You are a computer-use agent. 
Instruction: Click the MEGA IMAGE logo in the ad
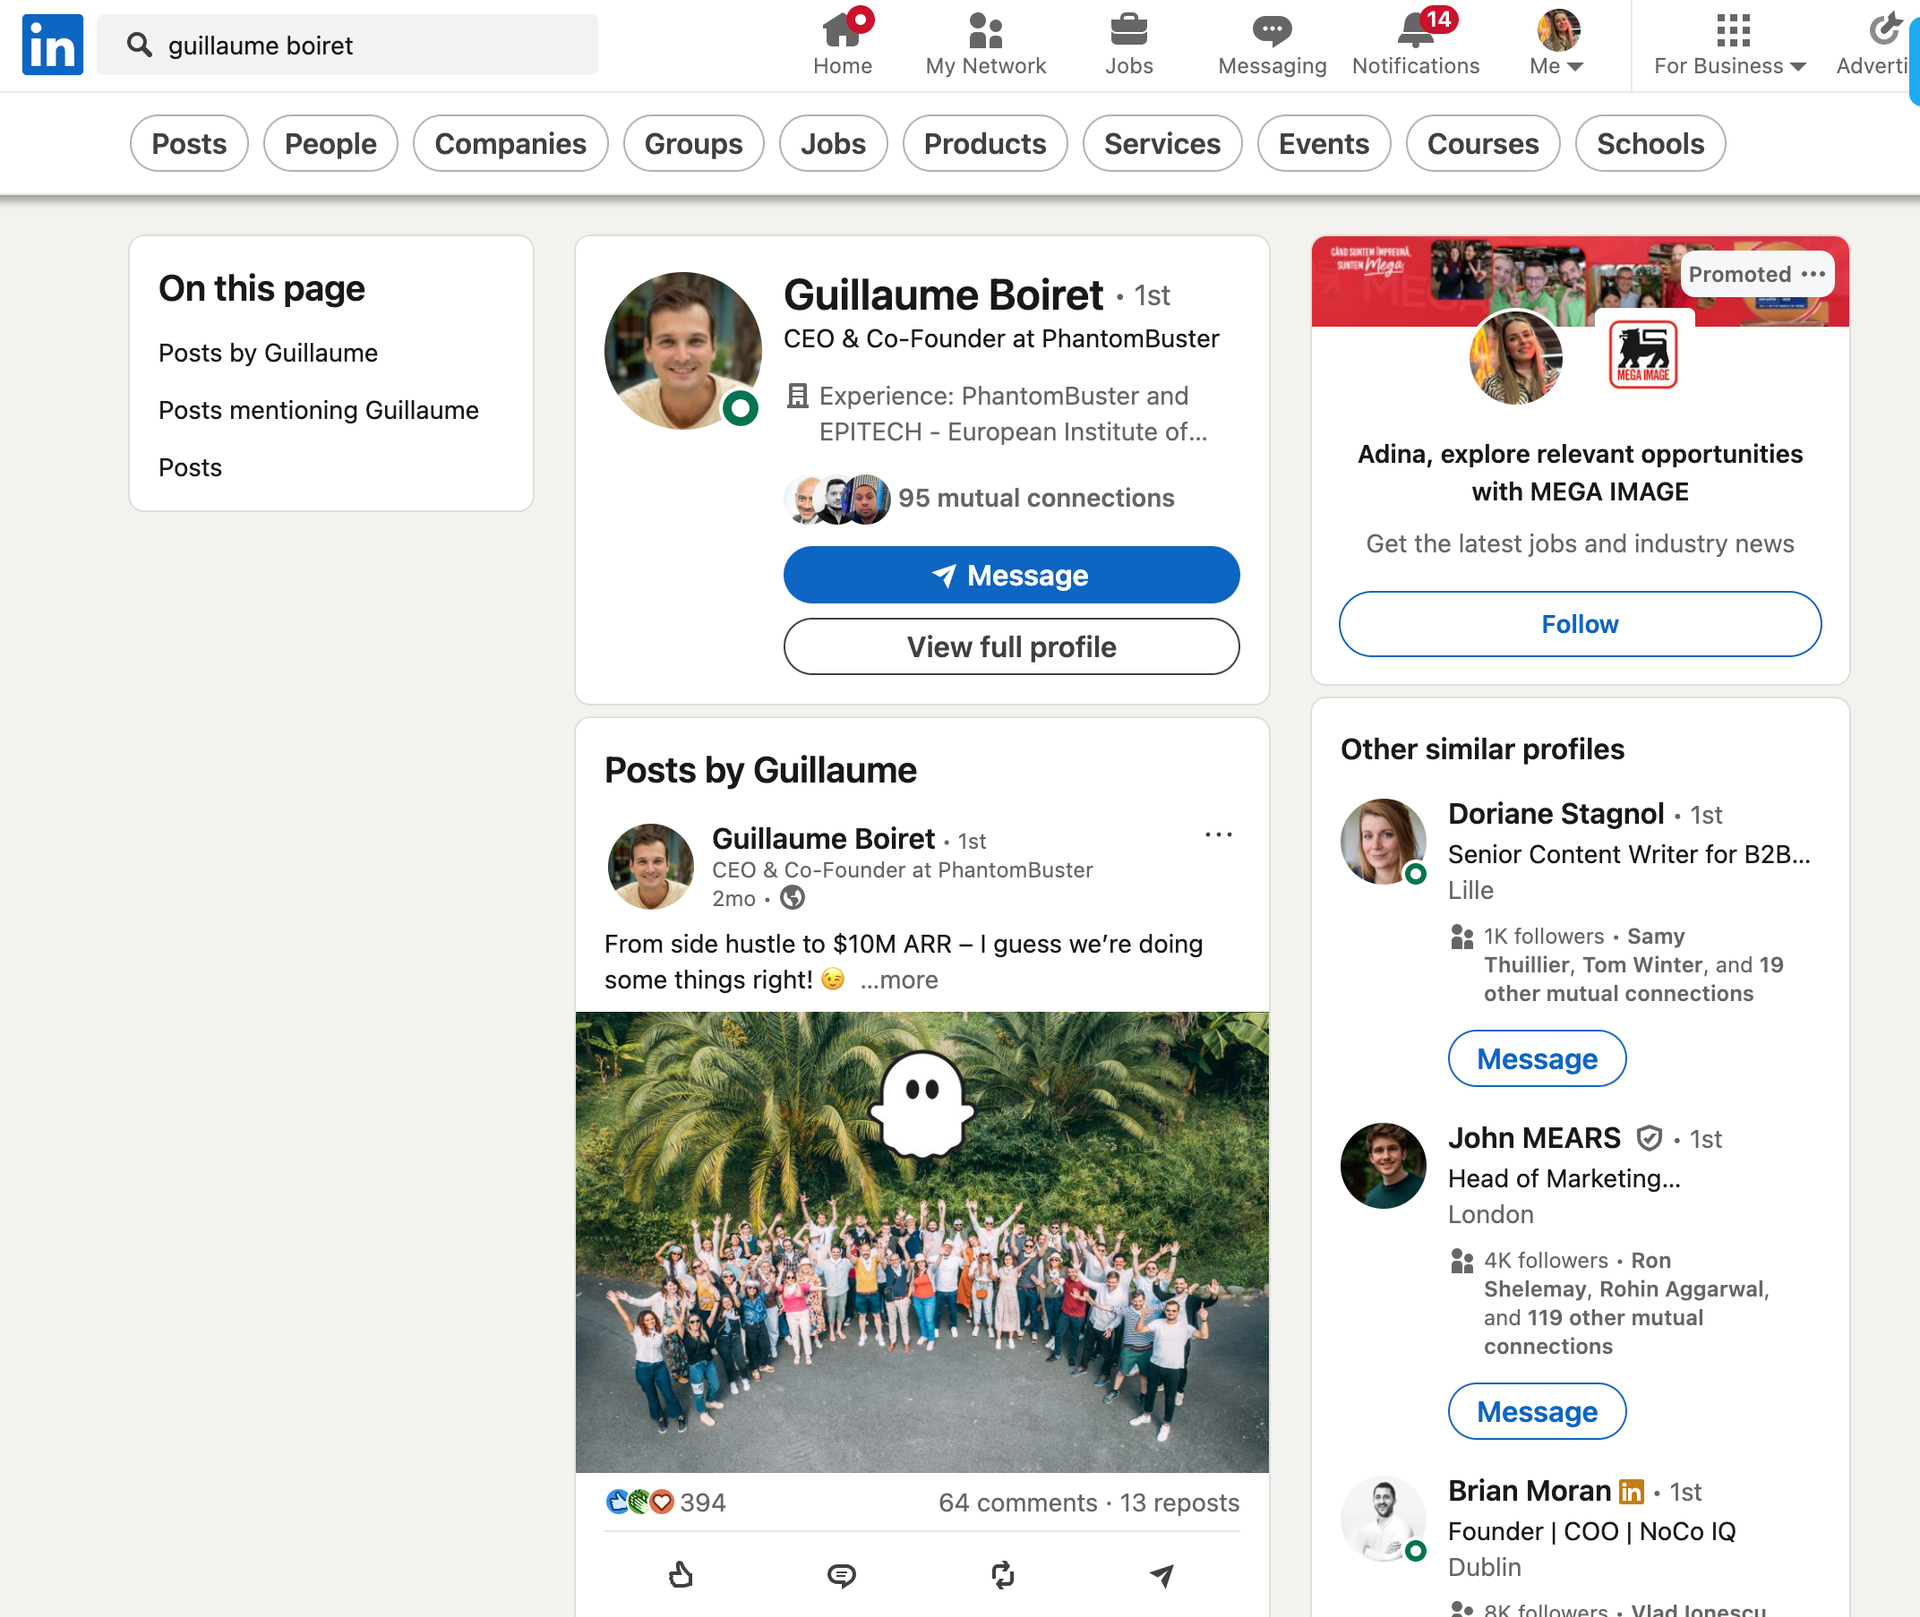pyautogui.click(x=1643, y=355)
